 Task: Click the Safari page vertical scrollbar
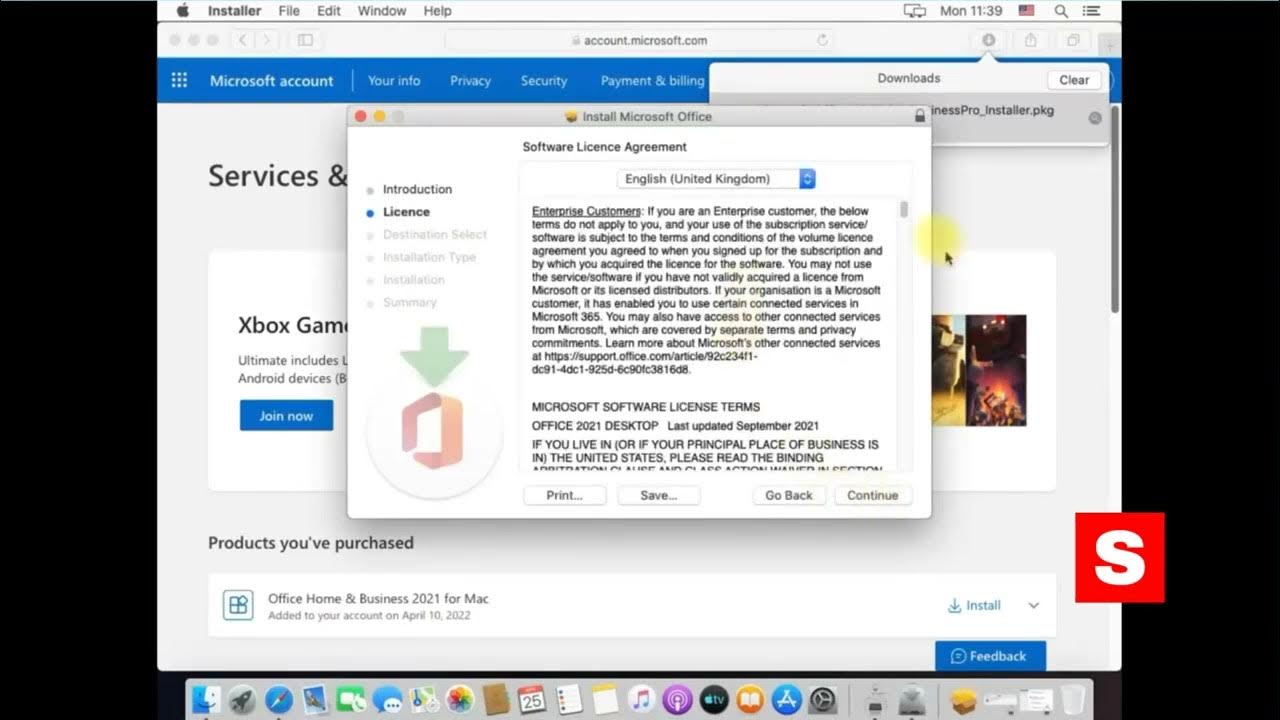(x=1115, y=210)
